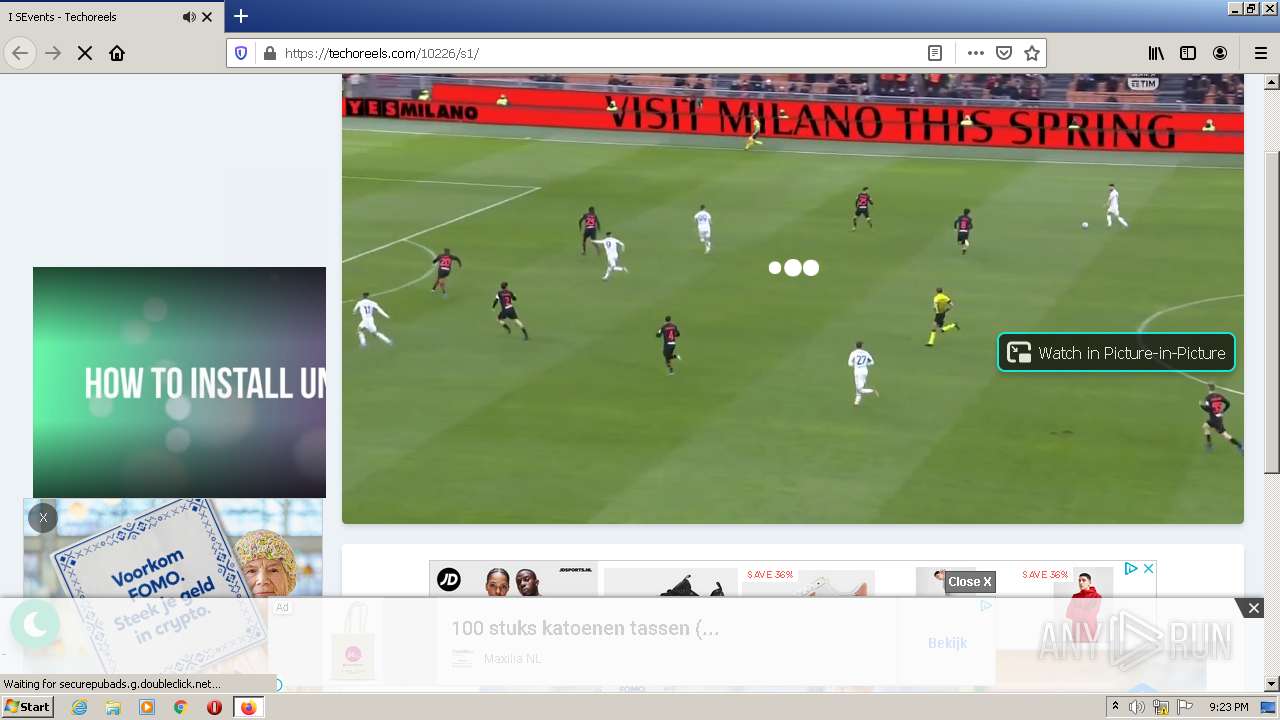Screen dimensions: 1280x720
Task: Show hidden system tray icons
Action: [x=1115, y=707]
